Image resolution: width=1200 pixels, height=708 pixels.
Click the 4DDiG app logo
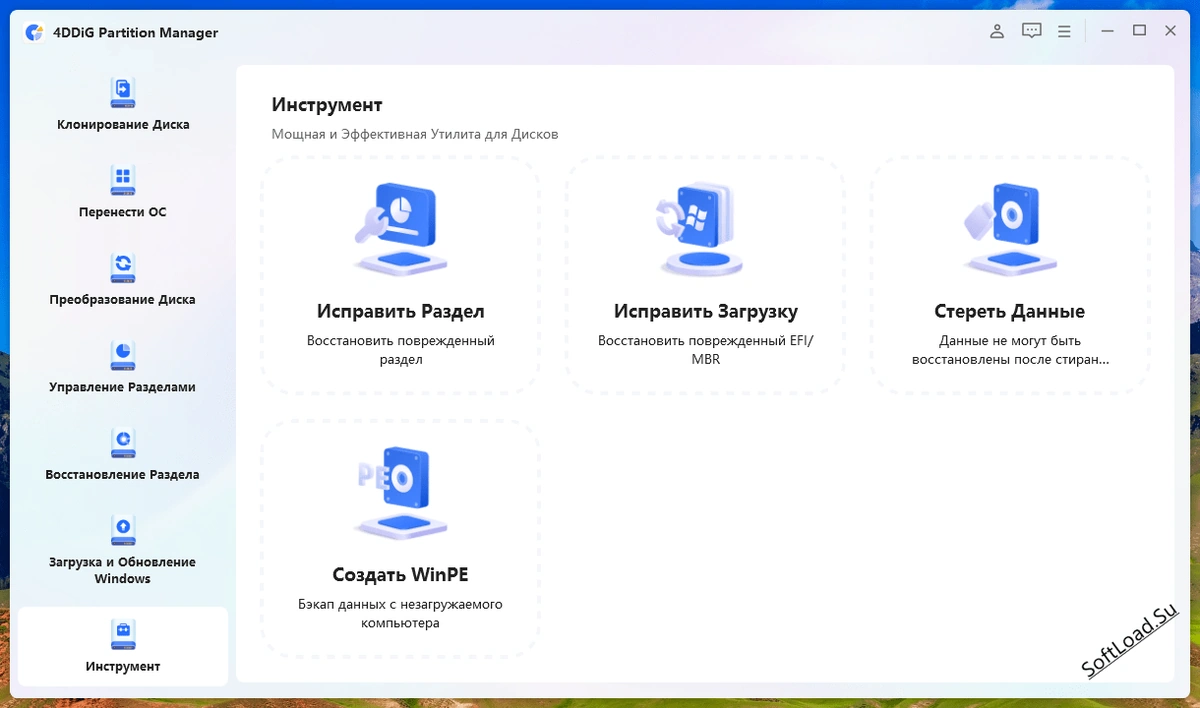pyautogui.click(x=34, y=32)
